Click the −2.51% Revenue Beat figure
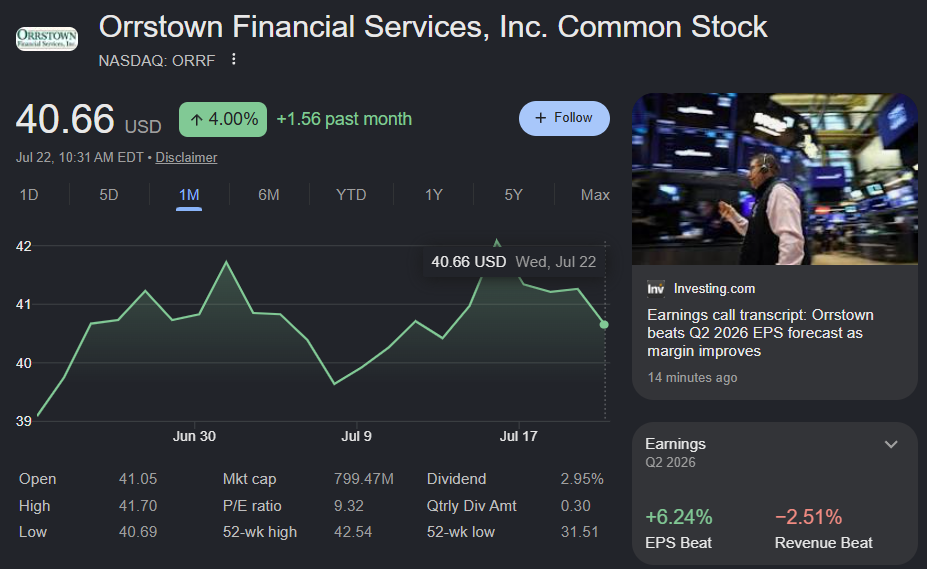Image resolution: width=927 pixels, height=569 pixels. 808,517
